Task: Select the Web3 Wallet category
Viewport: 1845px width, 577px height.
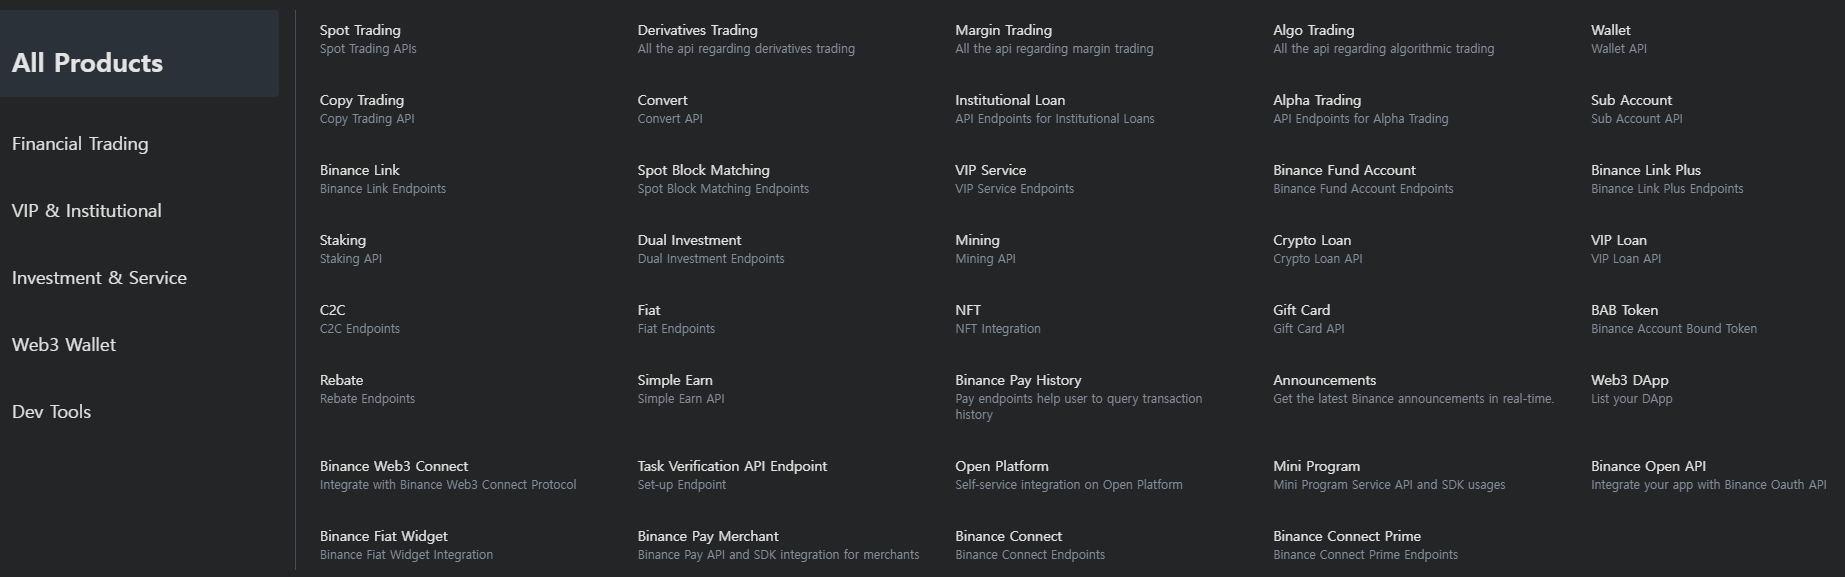Action: click(64, 345)
